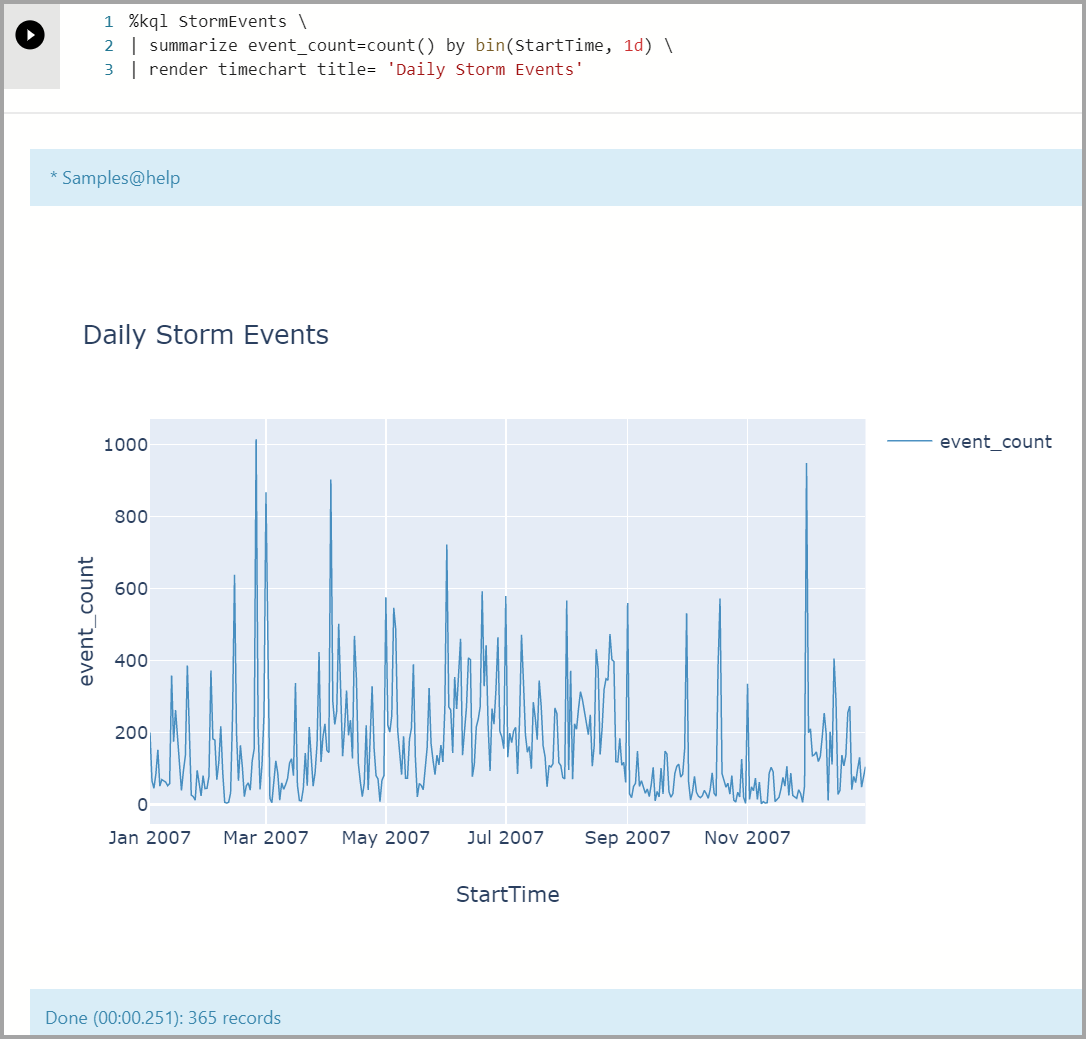Click line number 2 in the code cell
The image size is (1086, 1039).
108,45
